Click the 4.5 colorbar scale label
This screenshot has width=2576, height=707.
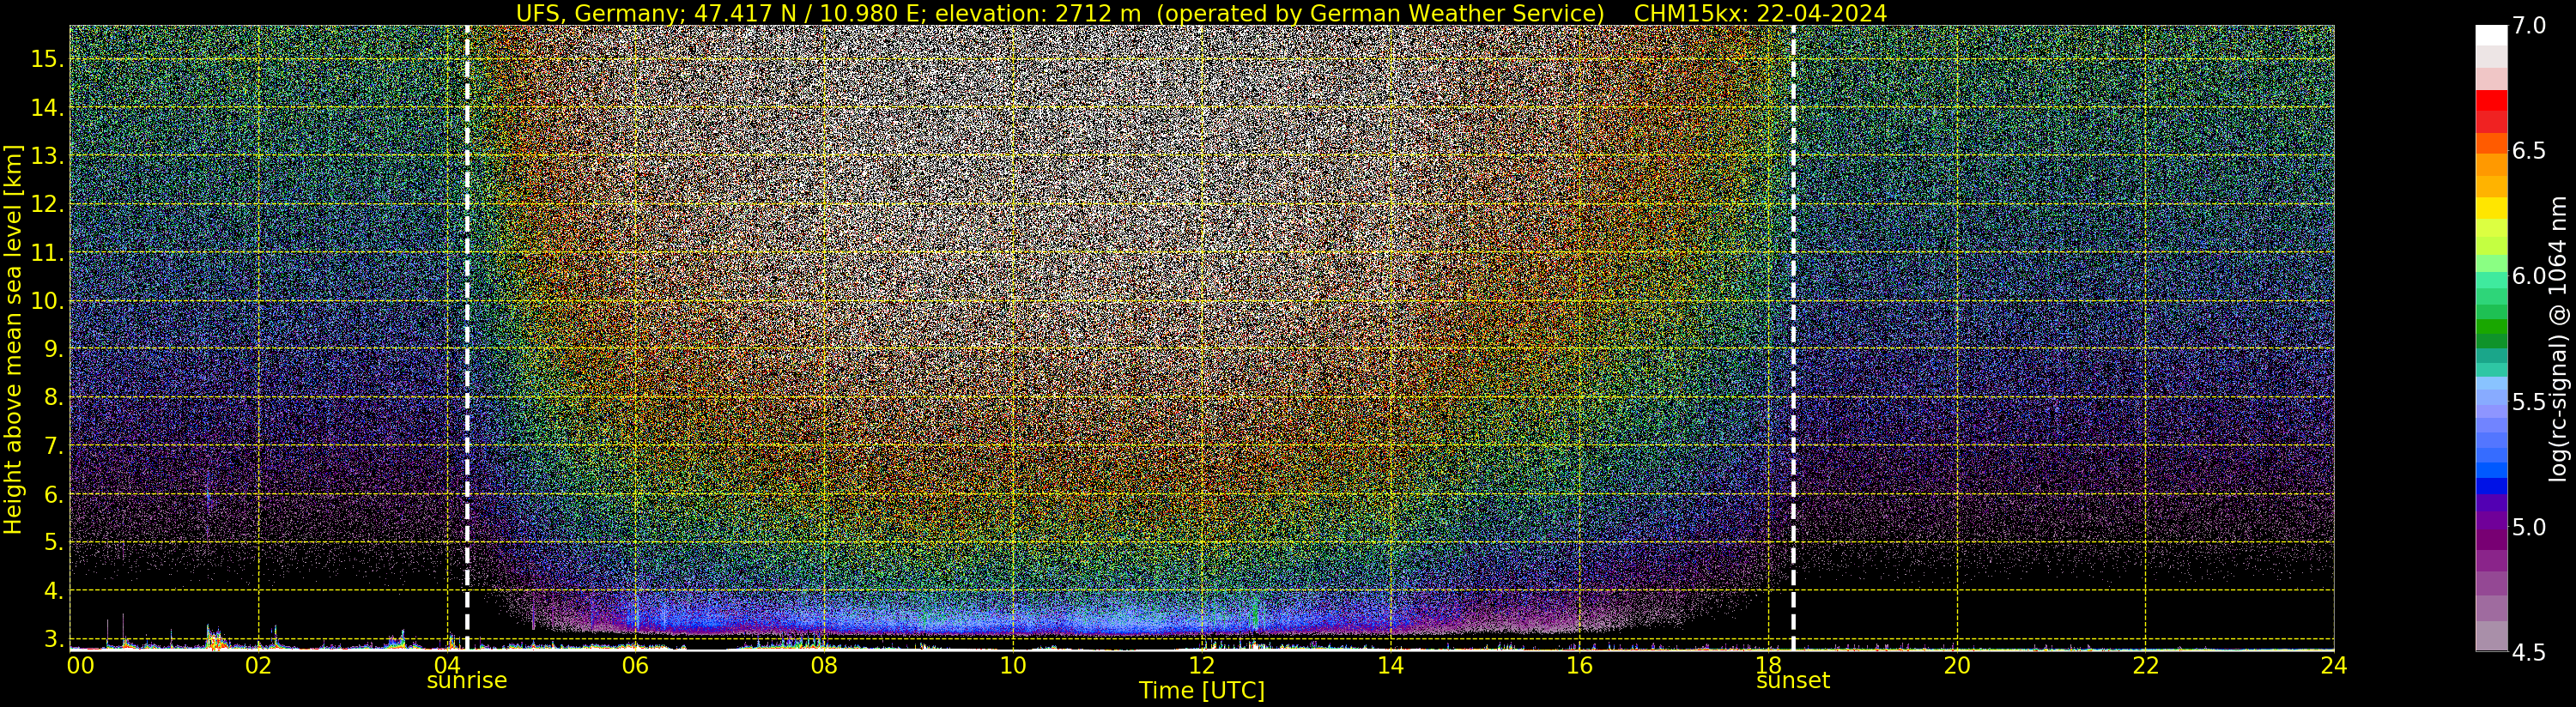(x=2529, y=653)
